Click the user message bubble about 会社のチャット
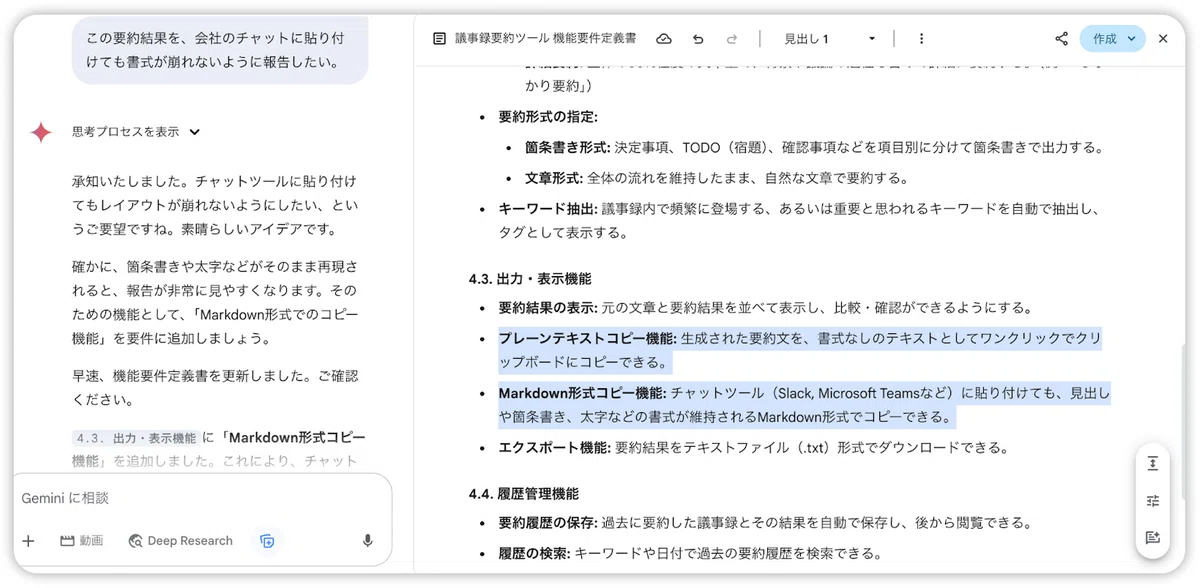The height and width of the screenshot is (588, 1200). pos(220,50)
